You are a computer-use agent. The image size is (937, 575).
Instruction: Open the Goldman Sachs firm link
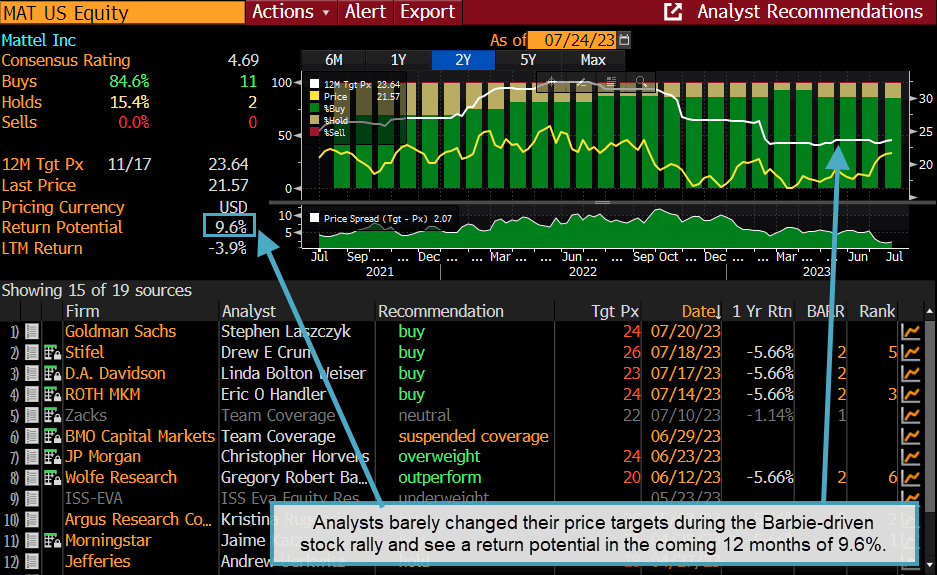[120, 331]
